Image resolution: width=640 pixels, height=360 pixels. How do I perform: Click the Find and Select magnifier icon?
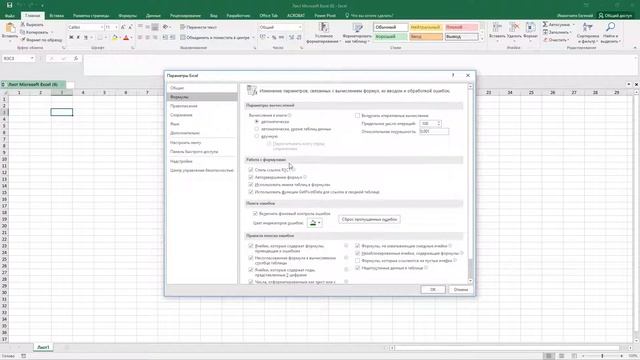click(x=611, y=28)
